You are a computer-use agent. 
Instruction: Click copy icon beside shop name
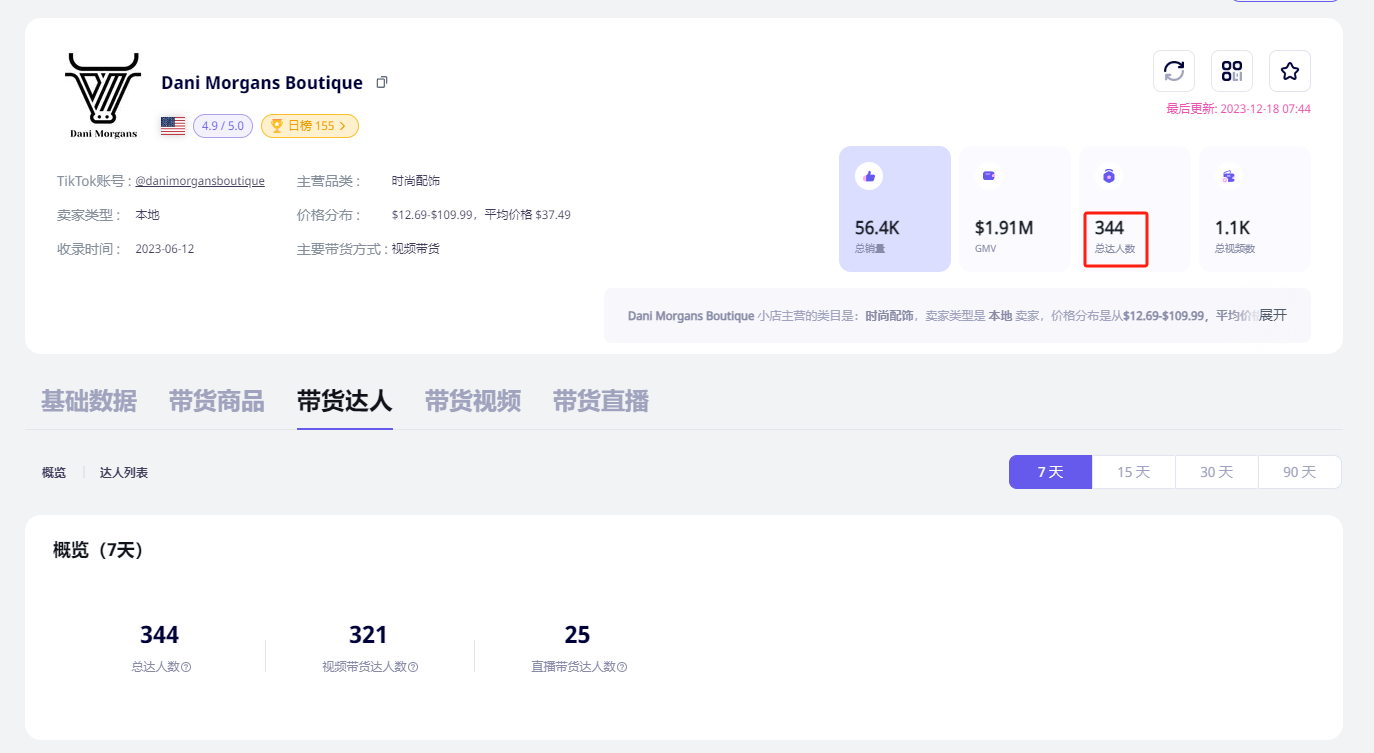(382, 82)
